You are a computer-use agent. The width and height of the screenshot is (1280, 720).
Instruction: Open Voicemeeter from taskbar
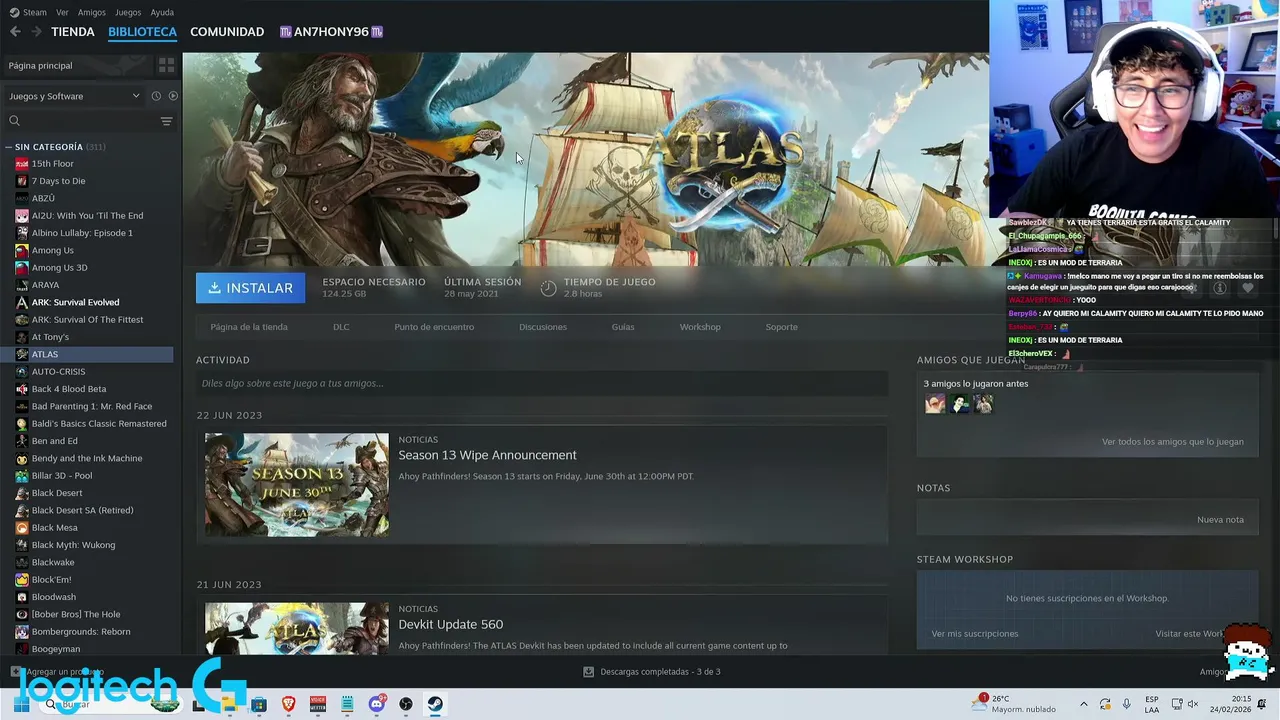[x=318, y=704]
